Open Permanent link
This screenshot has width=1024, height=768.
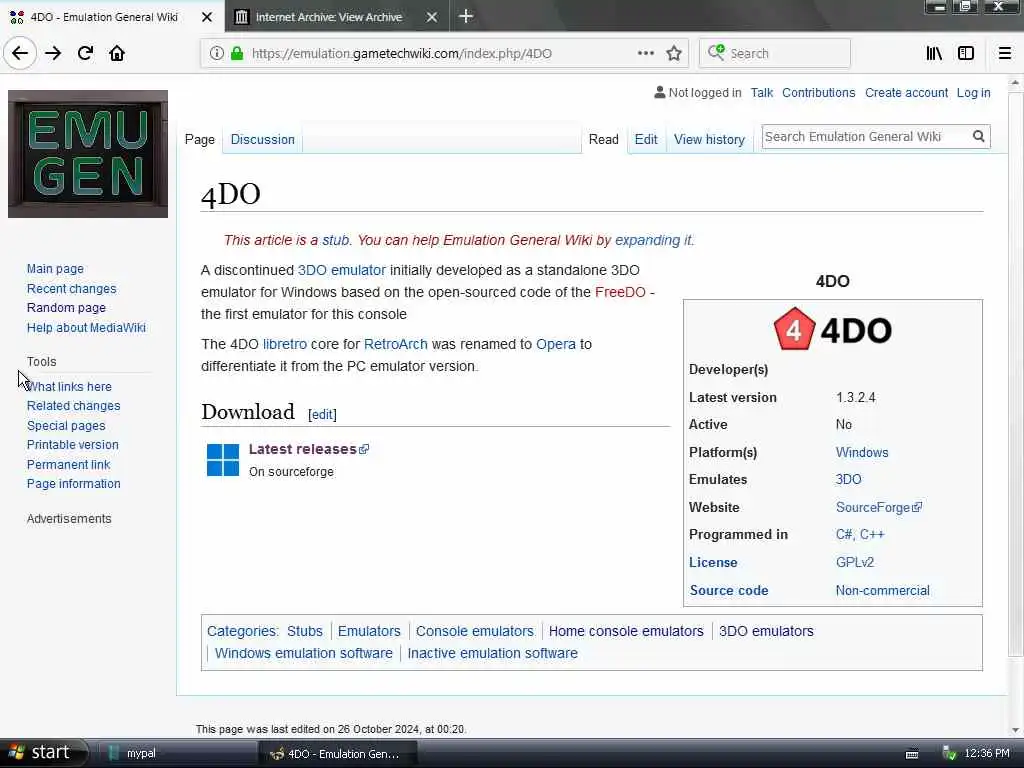click(x=68, y=464)
